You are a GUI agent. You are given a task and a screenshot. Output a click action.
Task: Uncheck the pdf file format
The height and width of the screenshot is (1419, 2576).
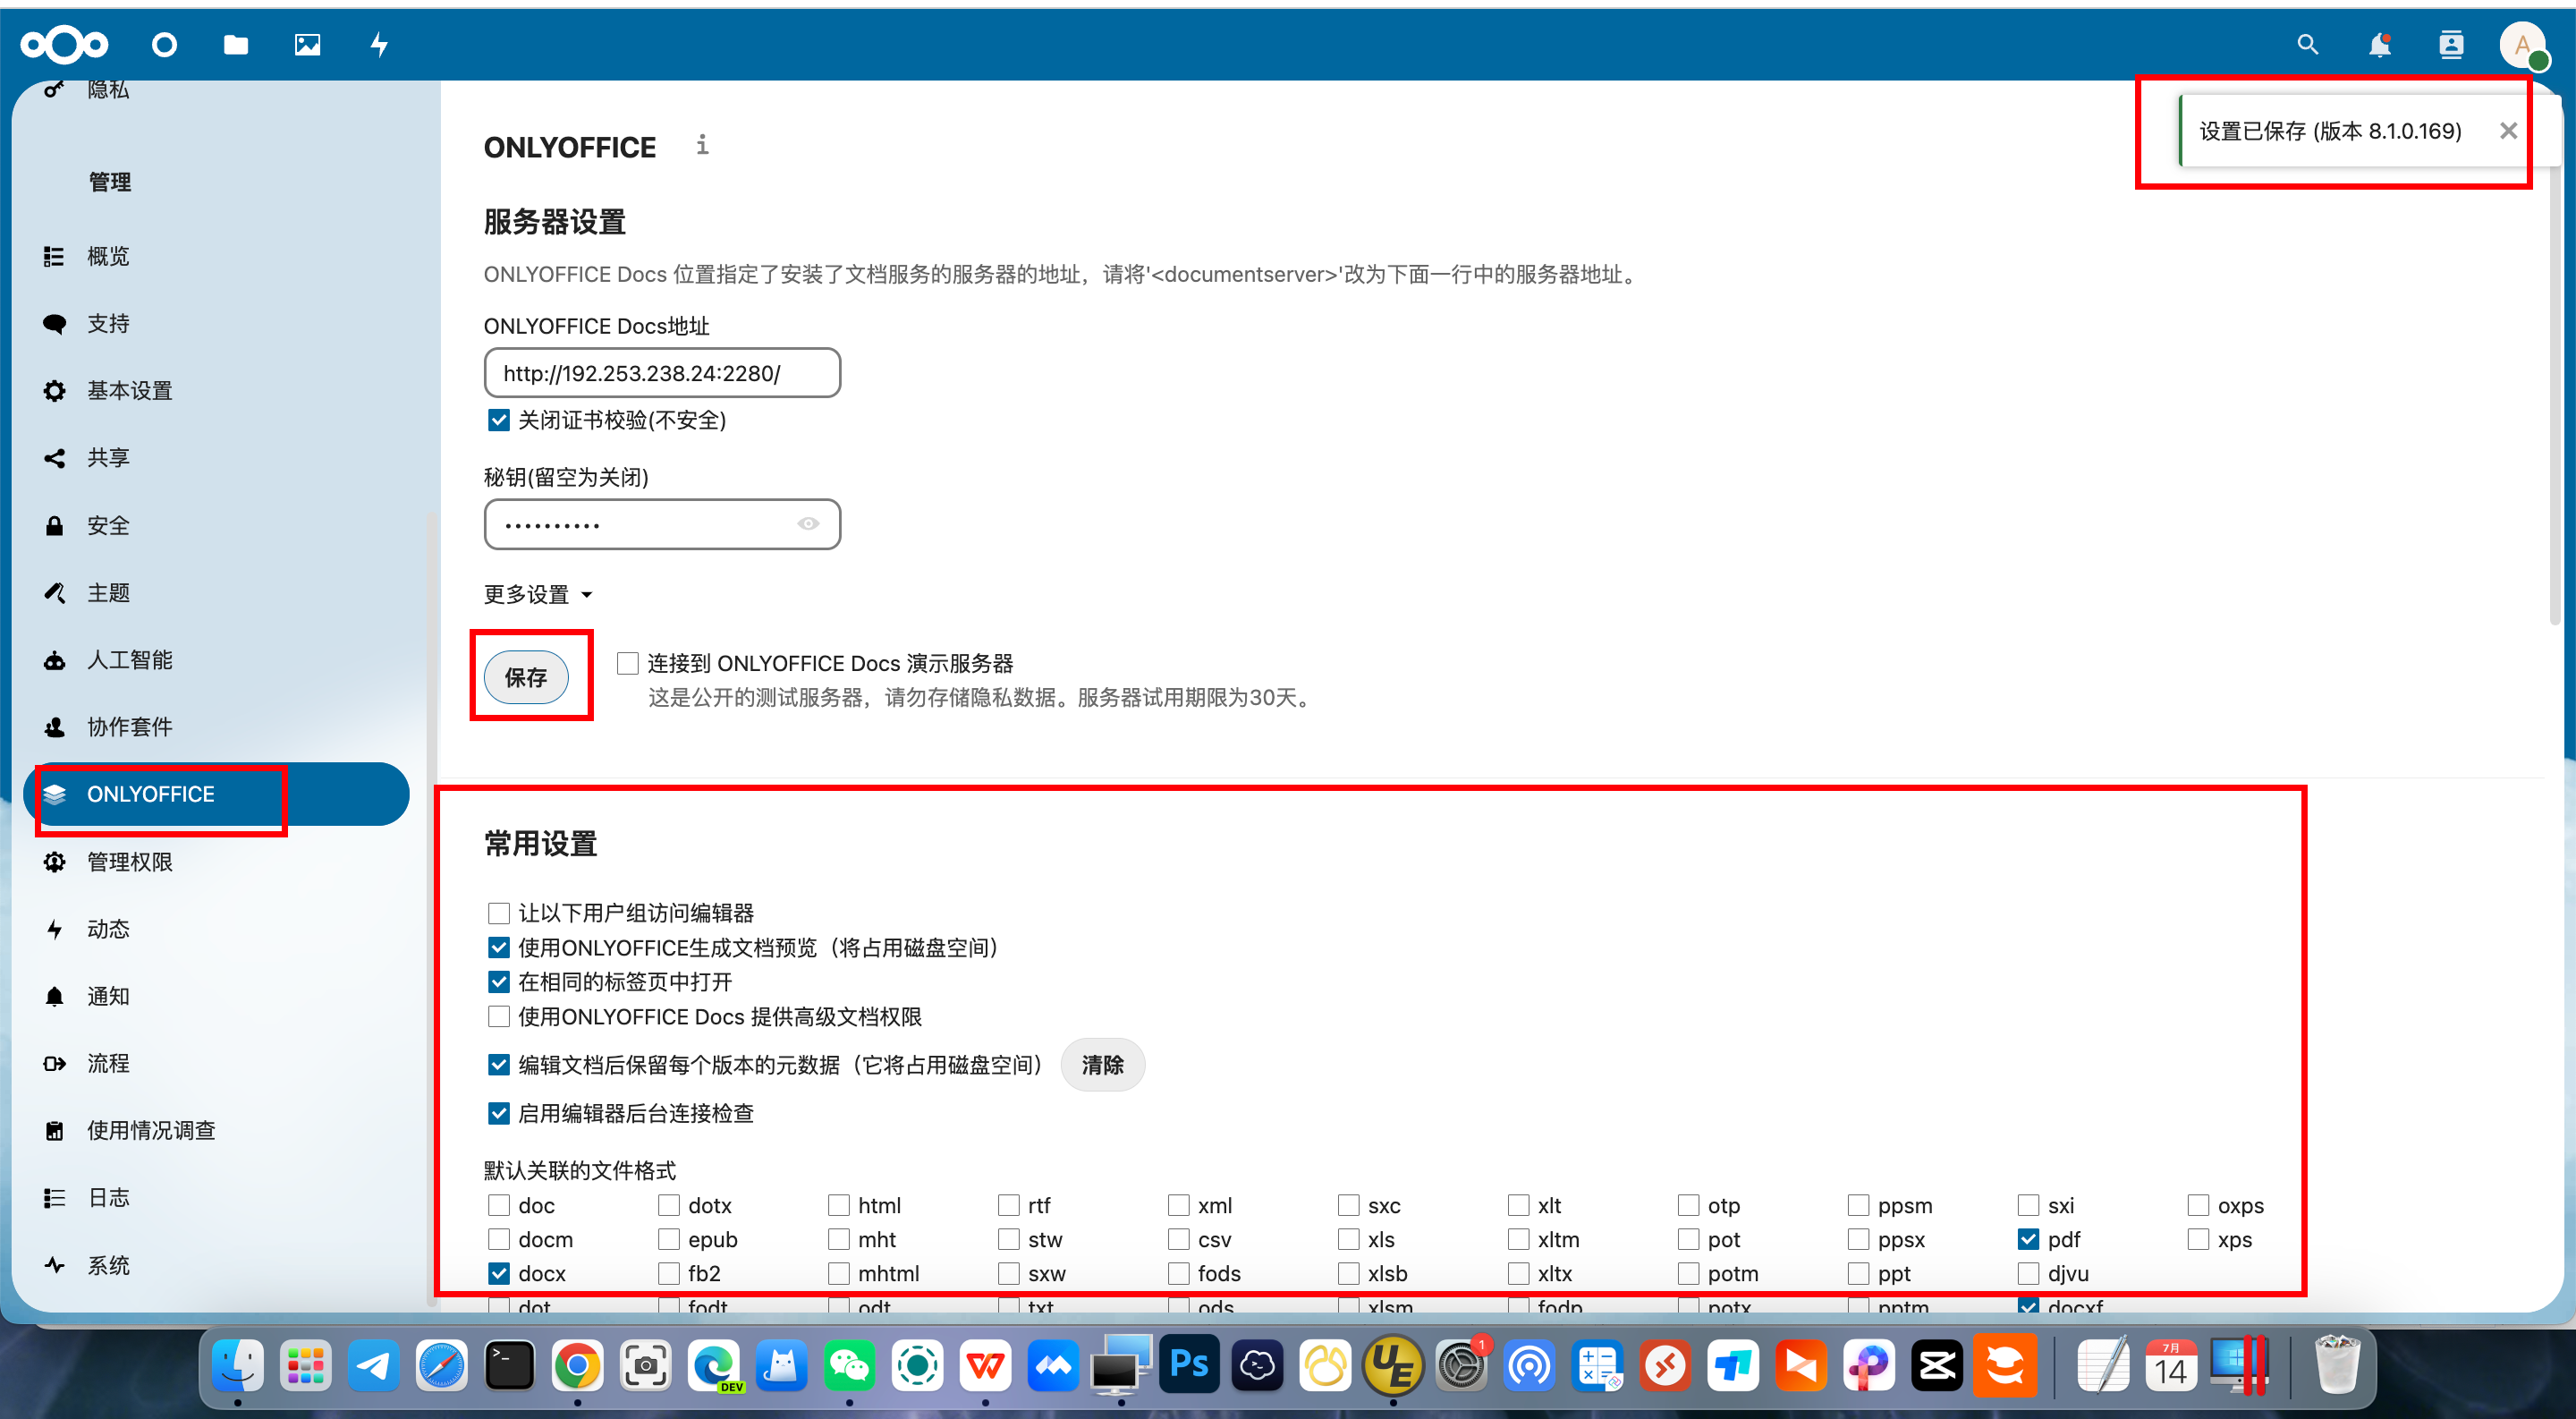click(2027, 1239)
